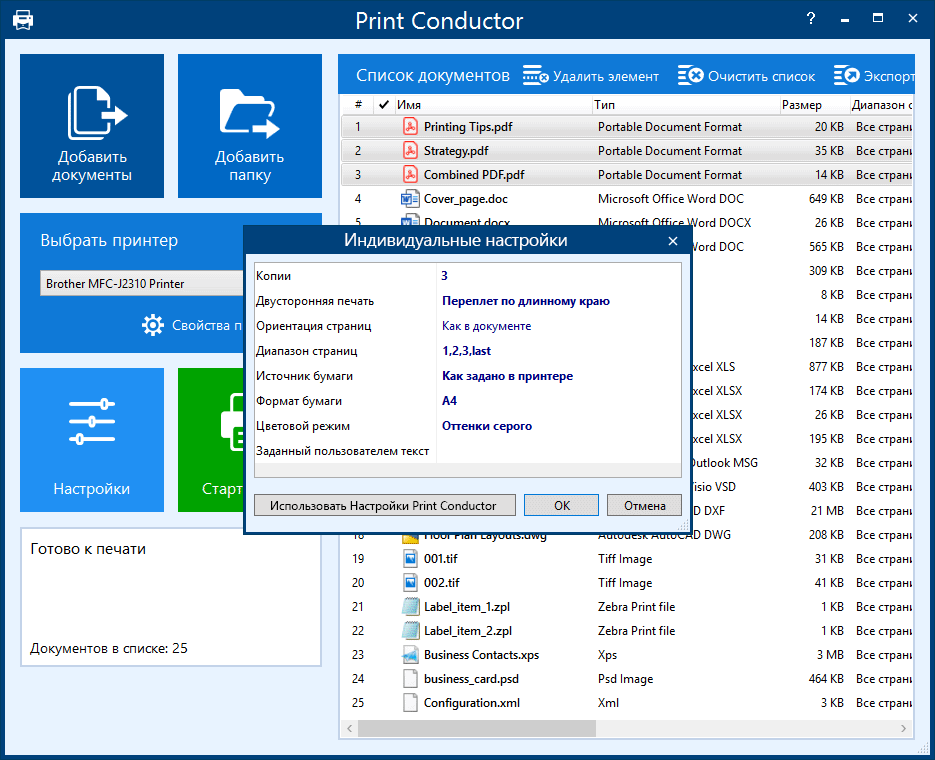This screenshot has height=760, width=935.
Task: Select the Label_item_2.zpl file name
Action: 468,631
